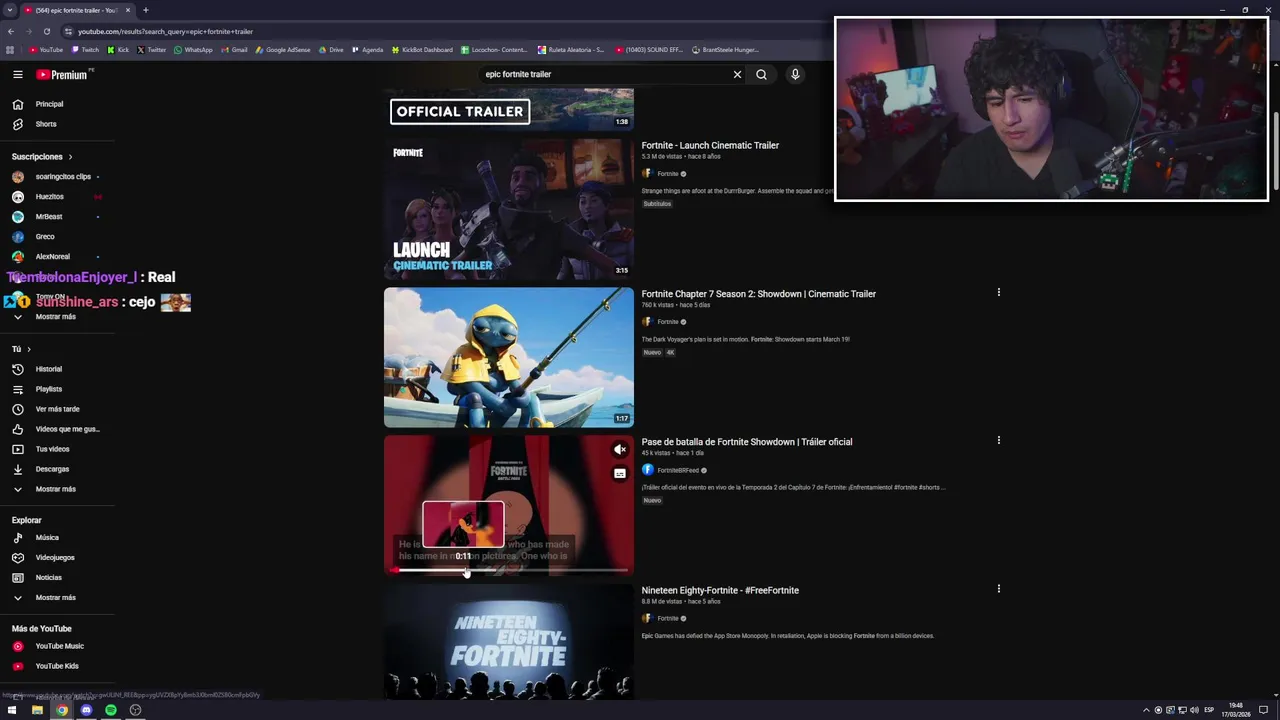Viewport: 1280px width, 720px height.
Task: Open the Gmail bookmark
Action: (x=234, y=50)
